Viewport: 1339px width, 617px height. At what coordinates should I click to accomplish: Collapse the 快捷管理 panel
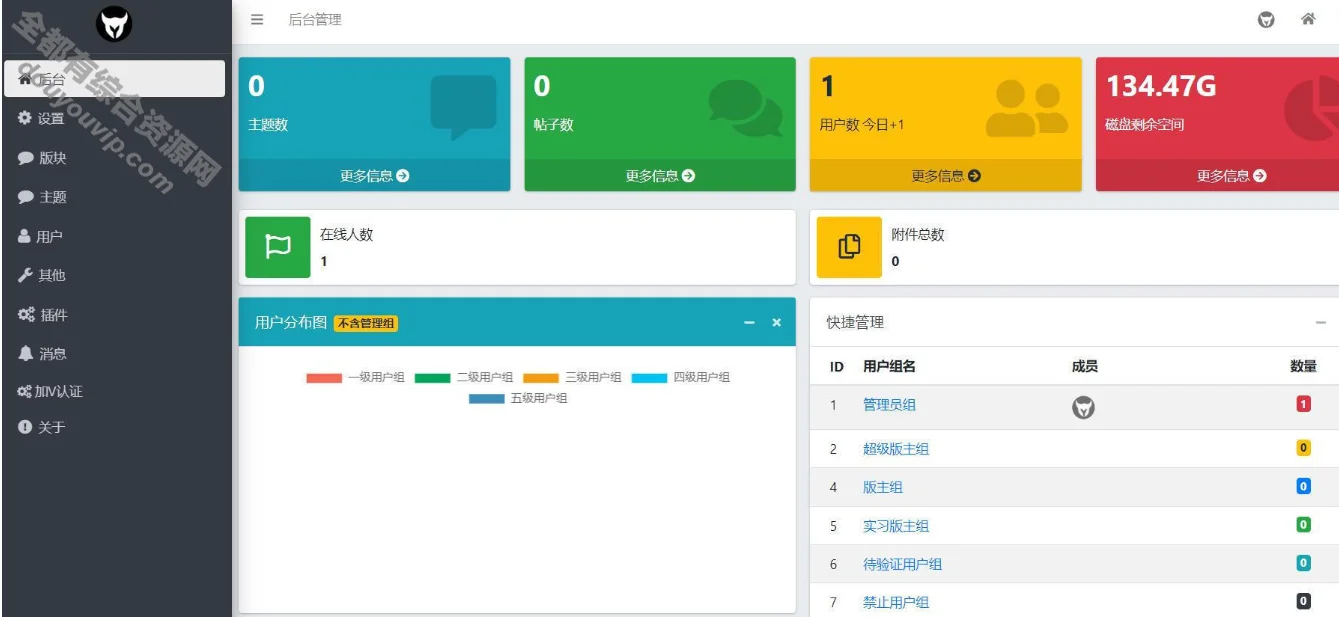point(1321,323)
